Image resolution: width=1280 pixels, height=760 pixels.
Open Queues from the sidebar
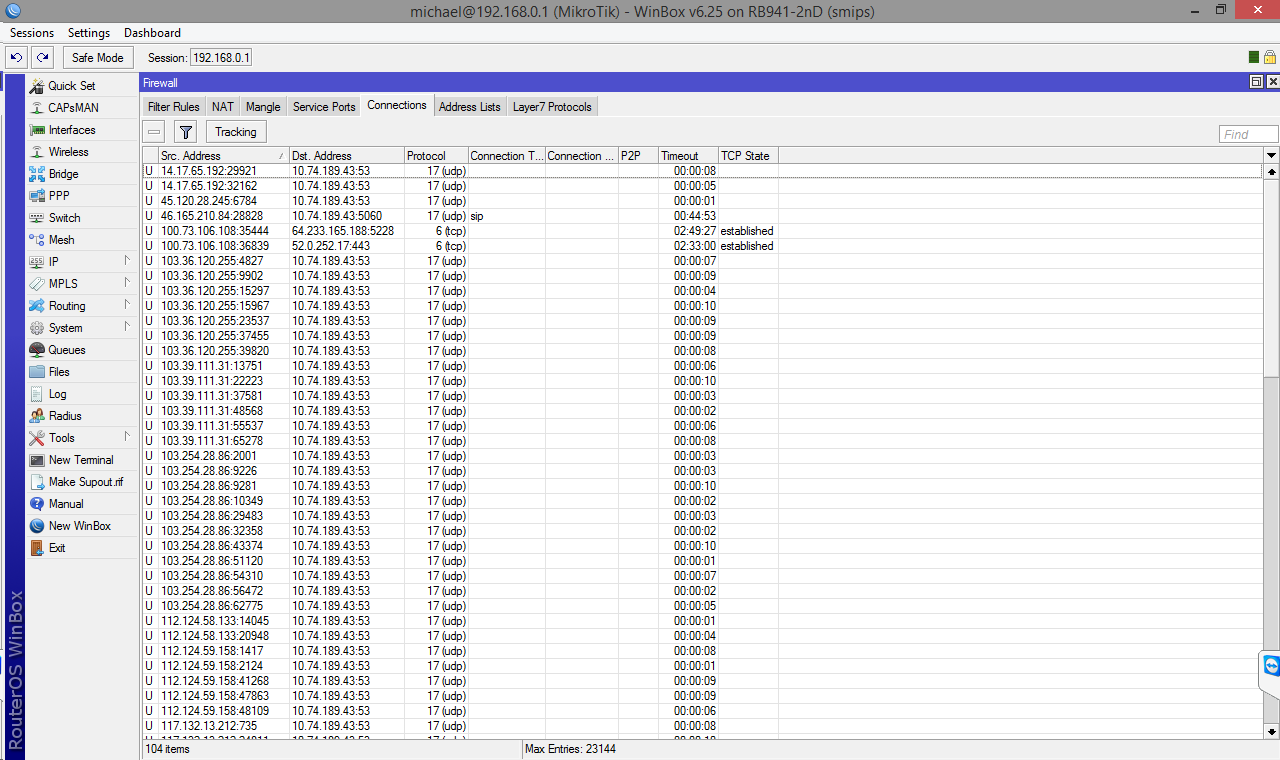[66, 350]
